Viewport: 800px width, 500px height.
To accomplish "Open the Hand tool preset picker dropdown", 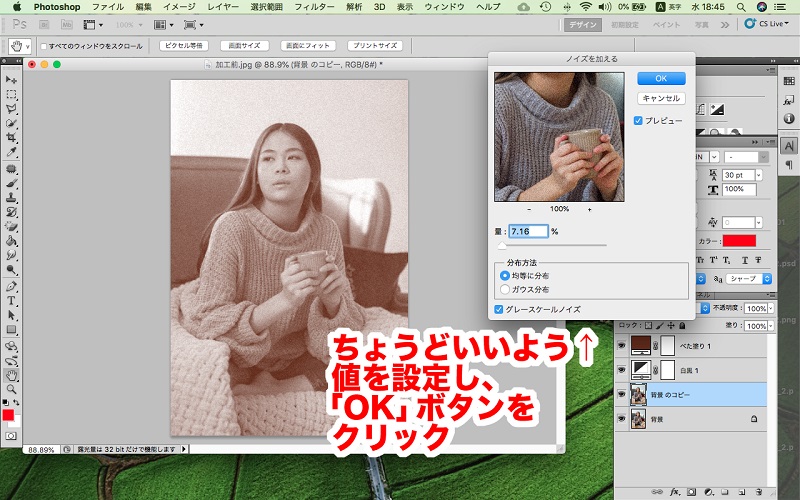I will (28, 46).
